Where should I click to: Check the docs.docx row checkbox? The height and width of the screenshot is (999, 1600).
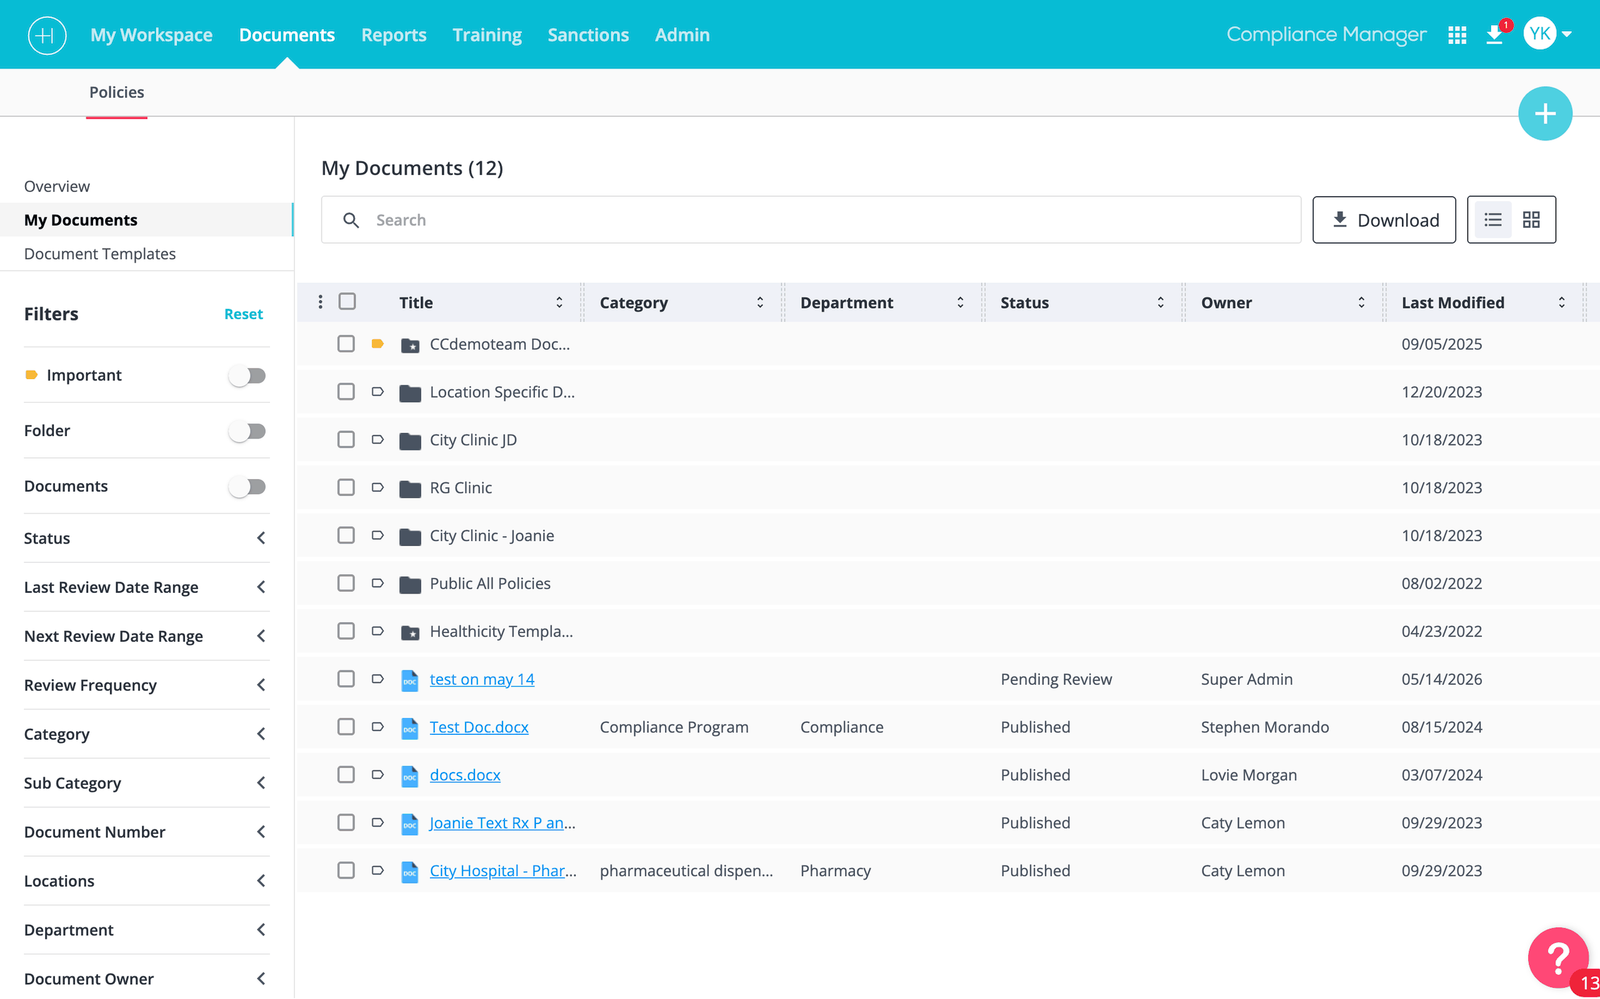coord(346,775)
